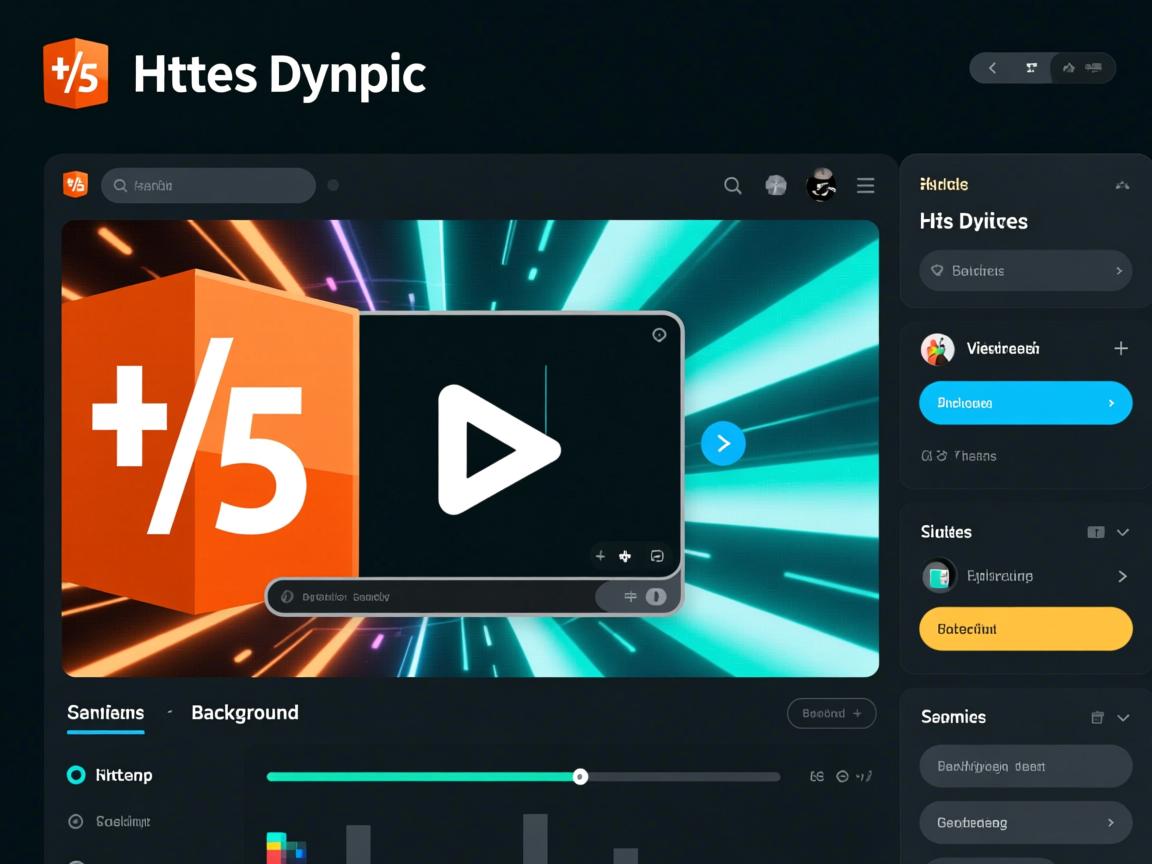
Task: Select the Hittenp radio button
Action: 76,775
